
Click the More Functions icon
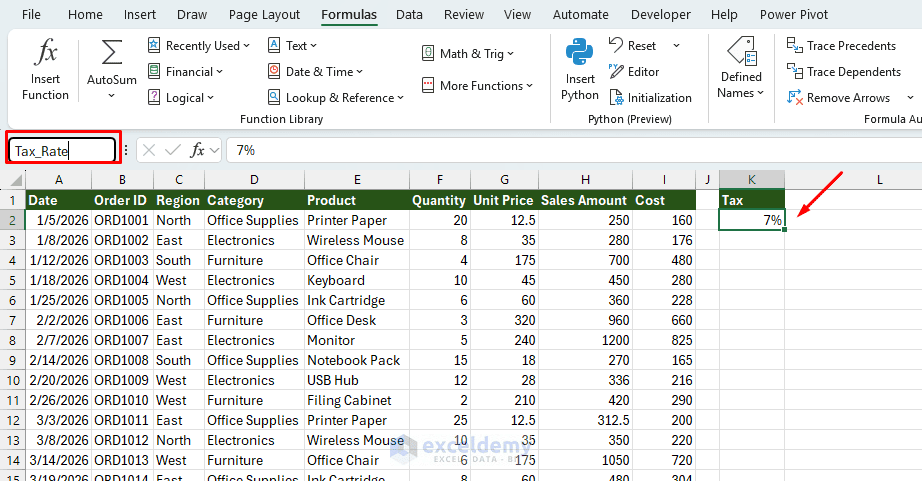pos(428,85)
